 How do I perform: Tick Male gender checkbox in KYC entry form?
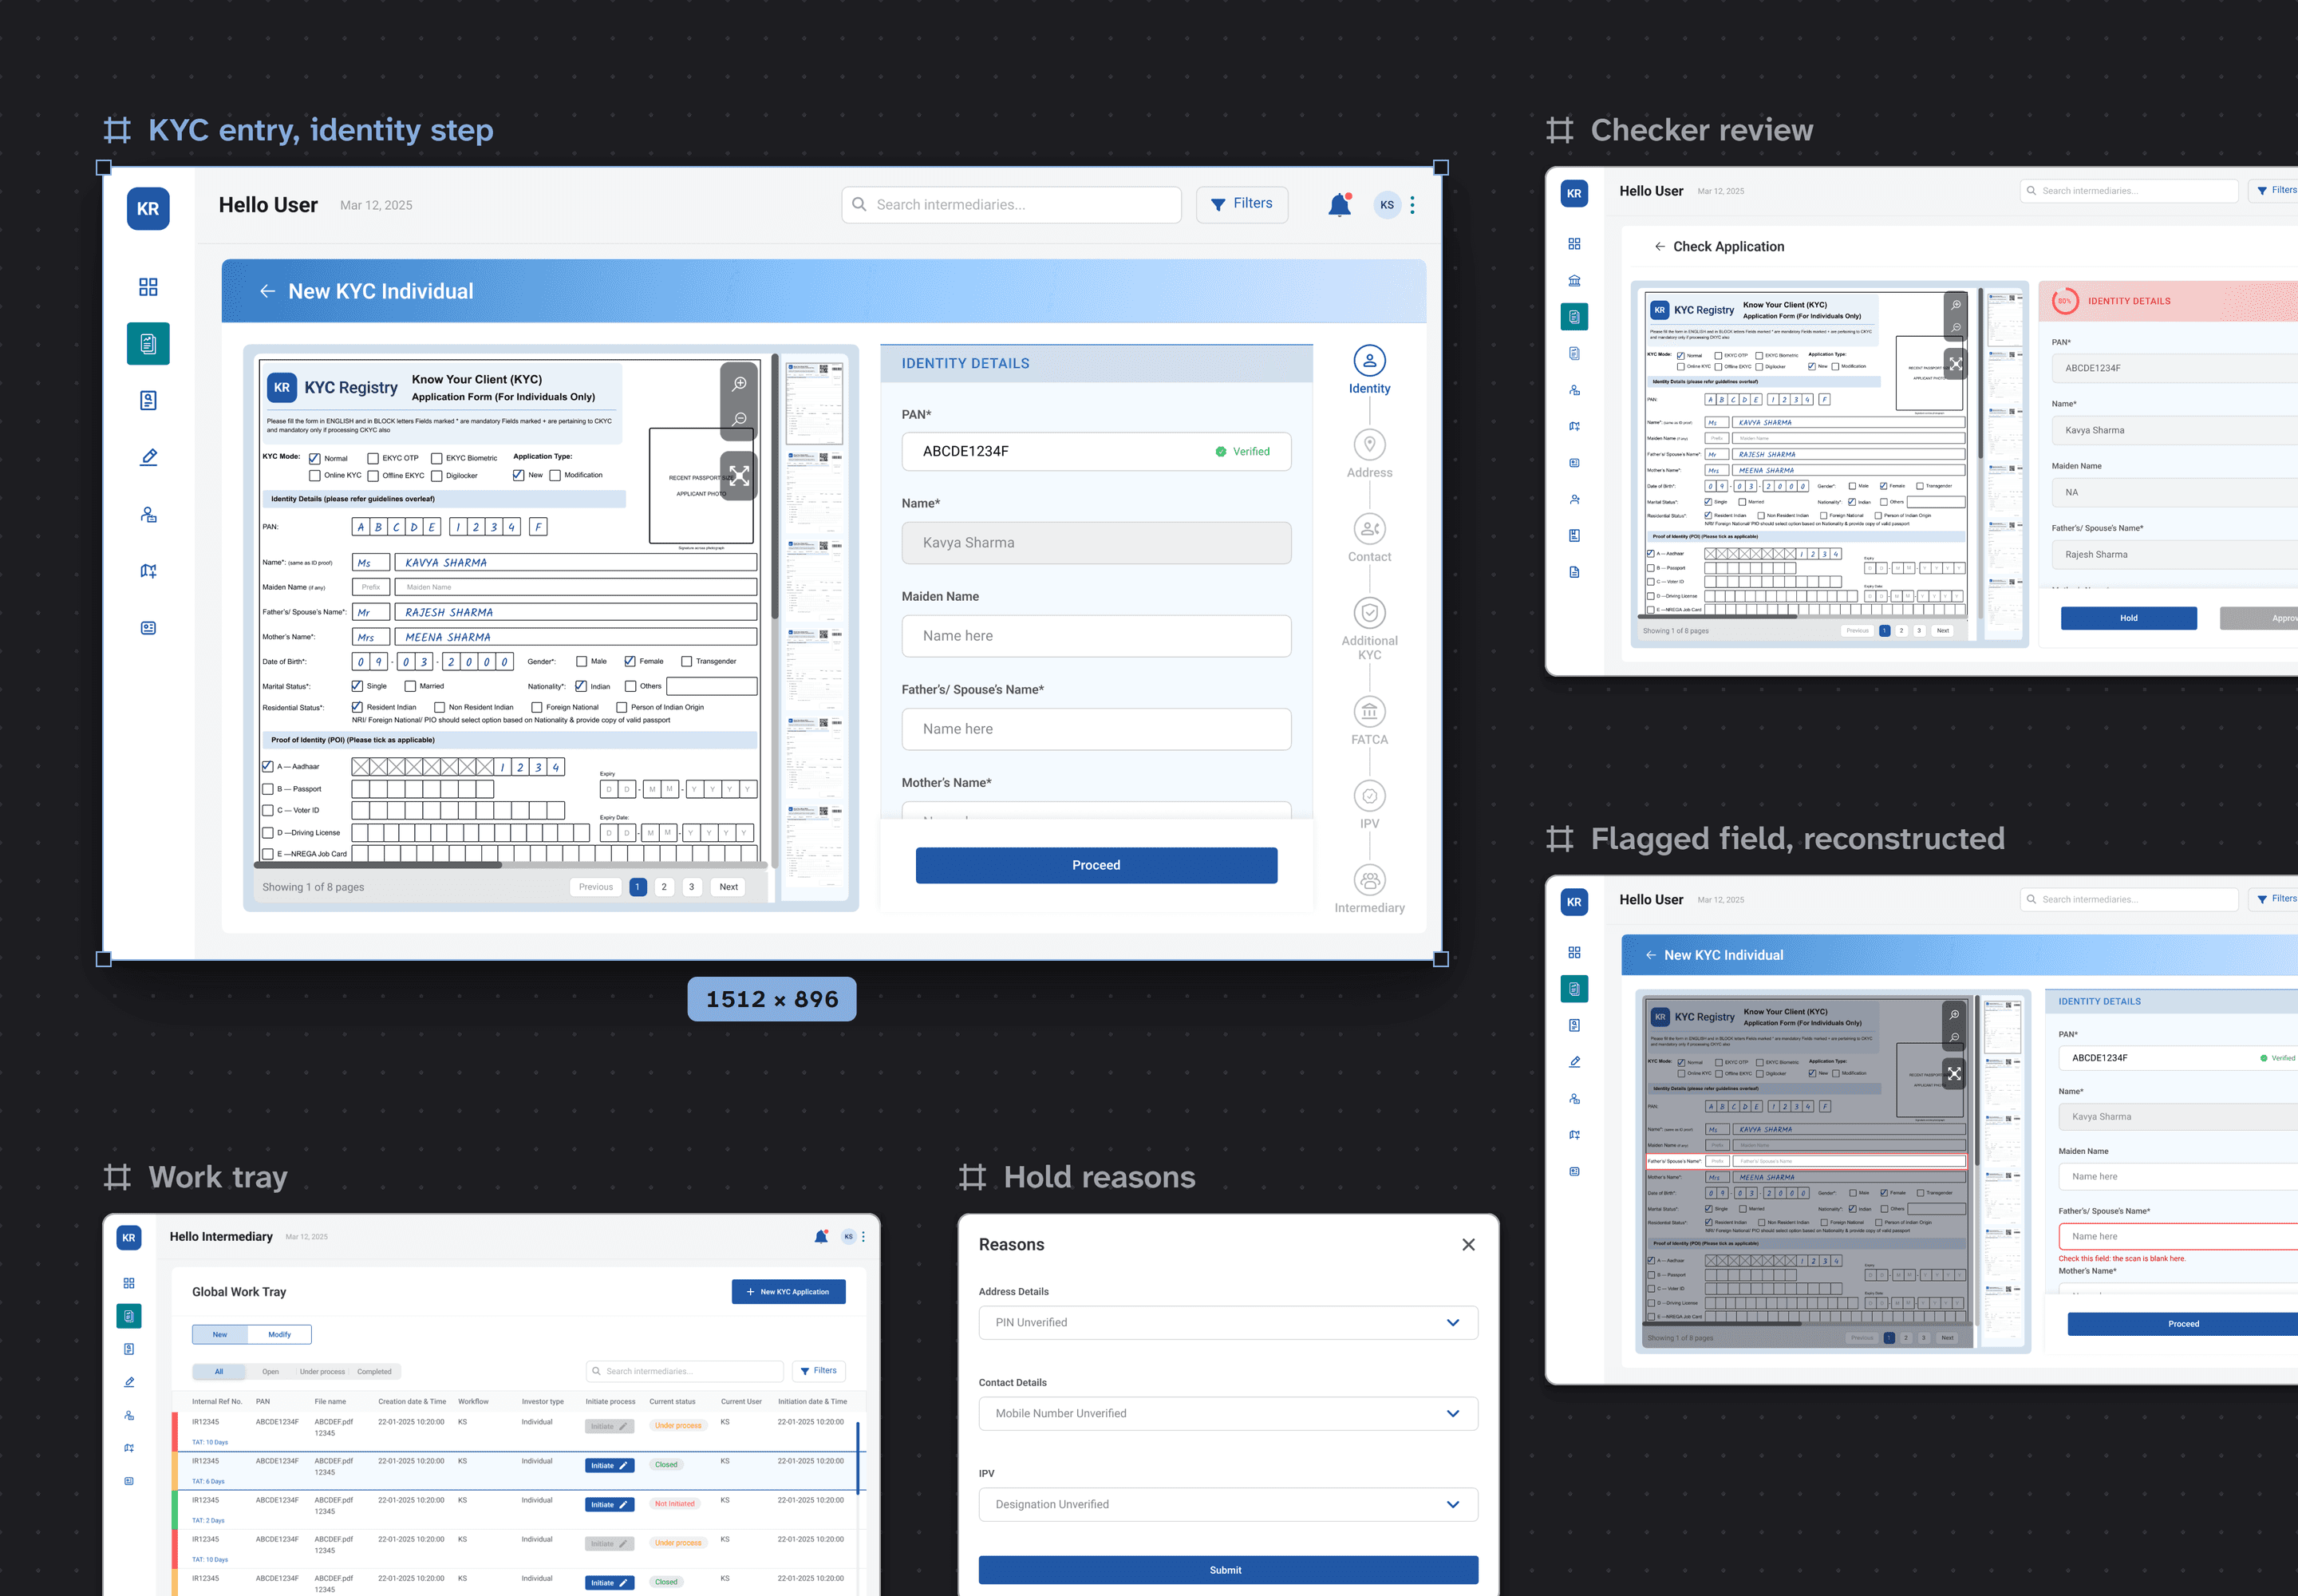pos(582,662)
